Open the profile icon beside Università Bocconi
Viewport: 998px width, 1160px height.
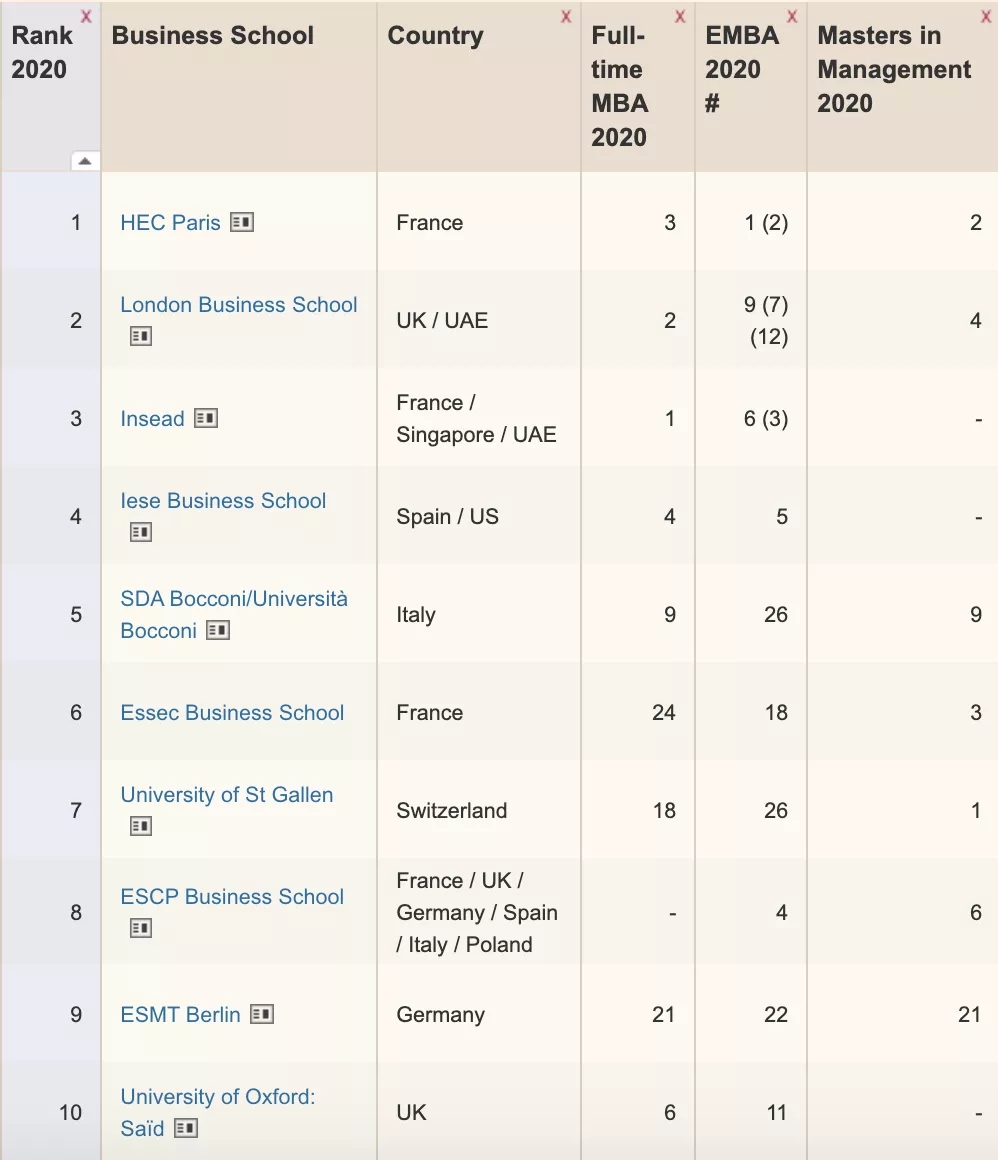[x=218, y=630]
